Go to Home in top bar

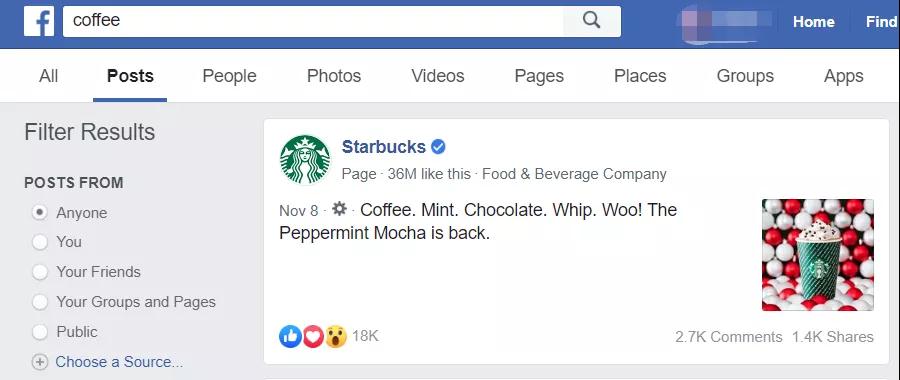coord(813,22)
